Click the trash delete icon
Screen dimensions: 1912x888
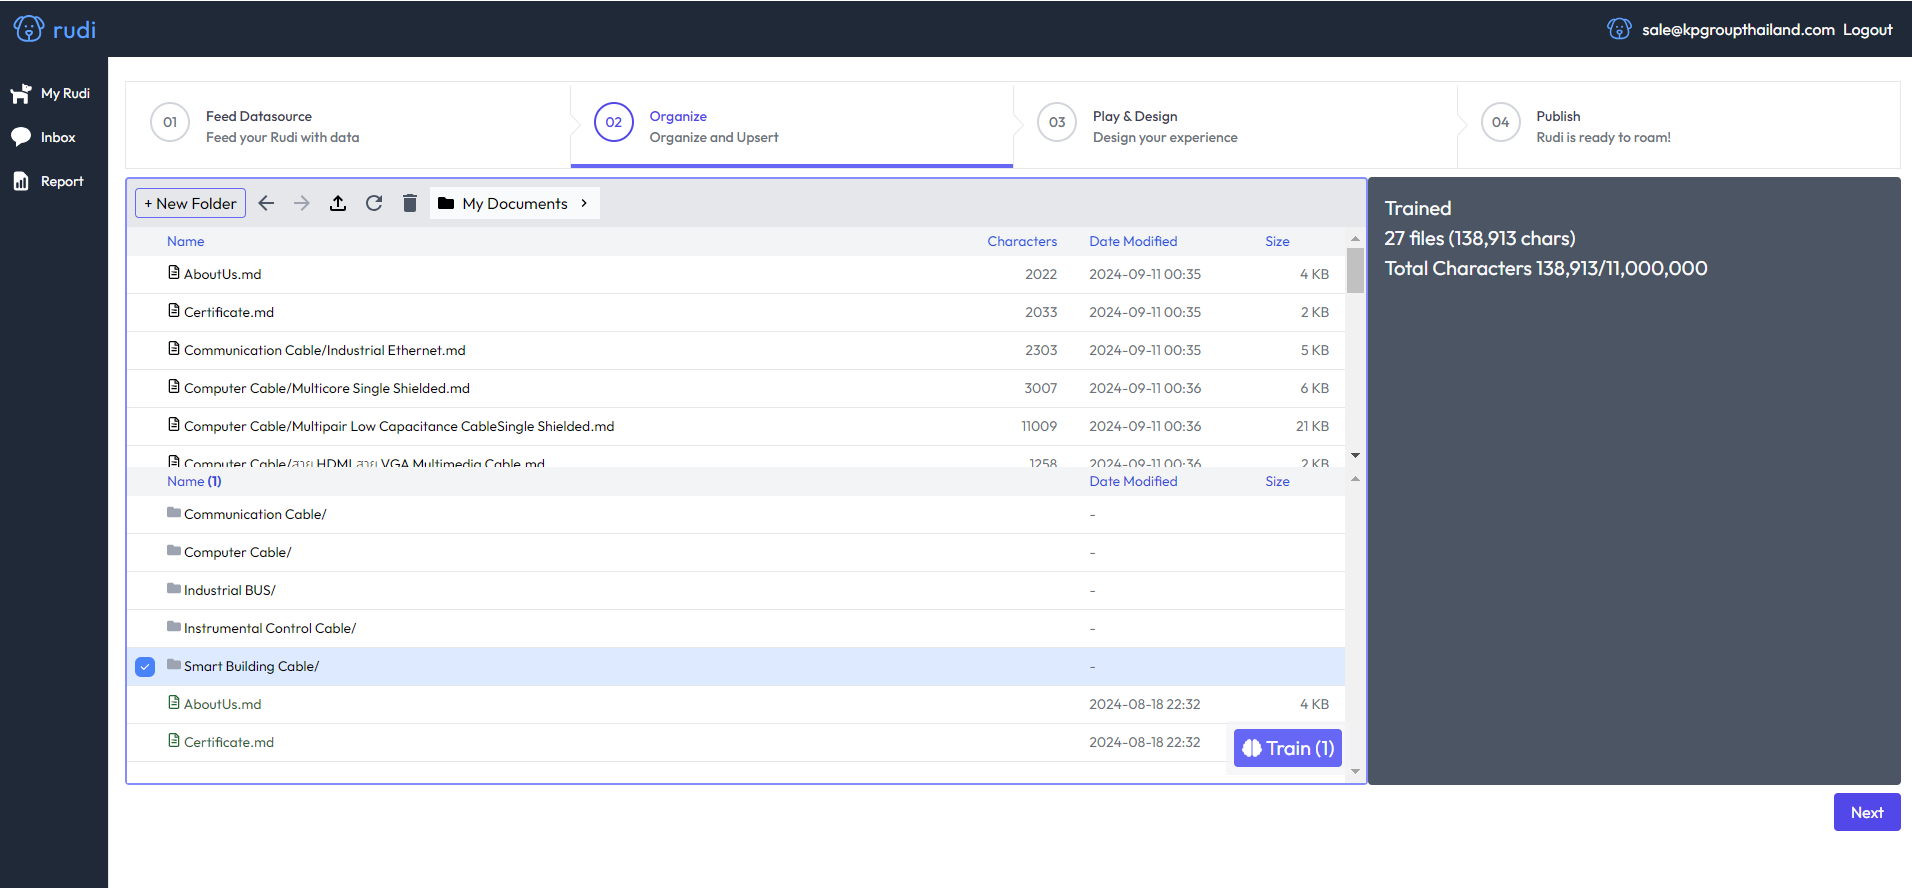tap(410, 203)
